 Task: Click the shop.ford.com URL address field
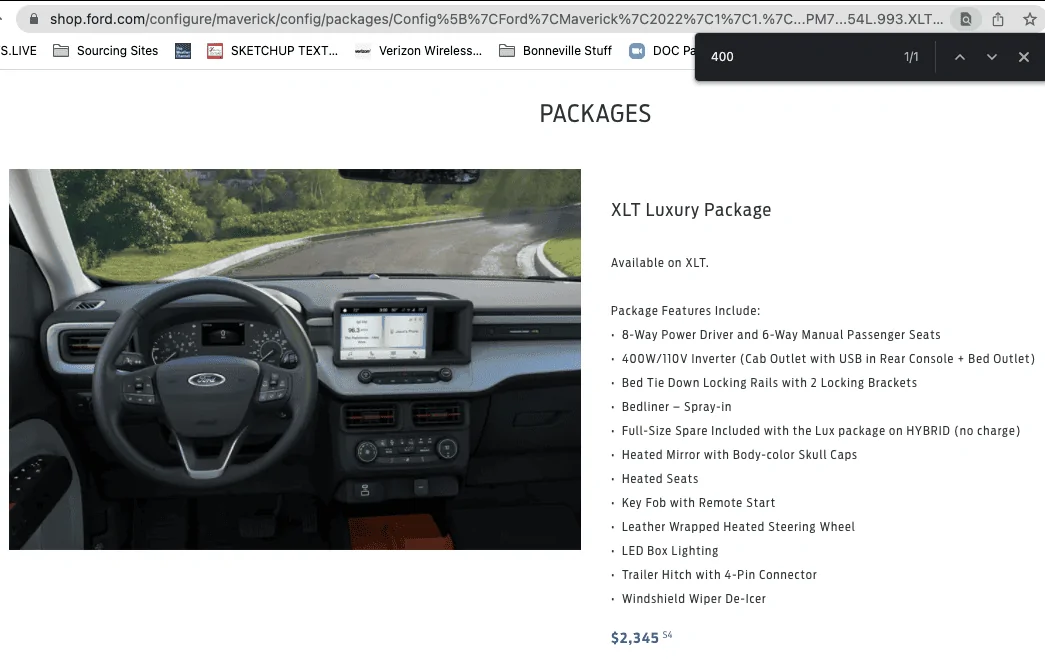point(496,19)
